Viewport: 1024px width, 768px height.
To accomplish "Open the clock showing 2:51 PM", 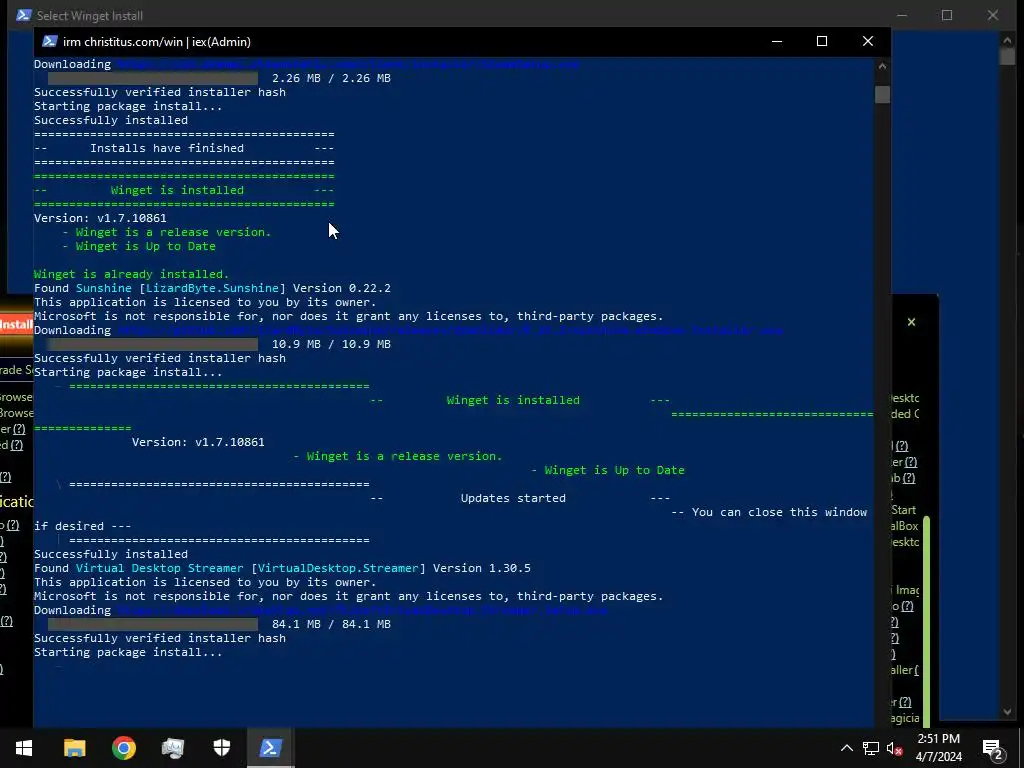I will coord(938,739).
